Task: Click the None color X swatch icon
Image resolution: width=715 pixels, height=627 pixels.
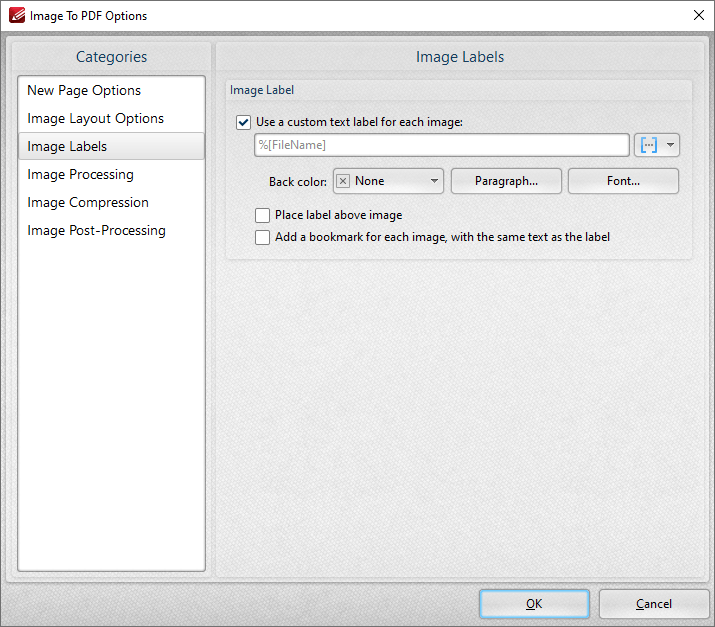Action: click(343, 181)
